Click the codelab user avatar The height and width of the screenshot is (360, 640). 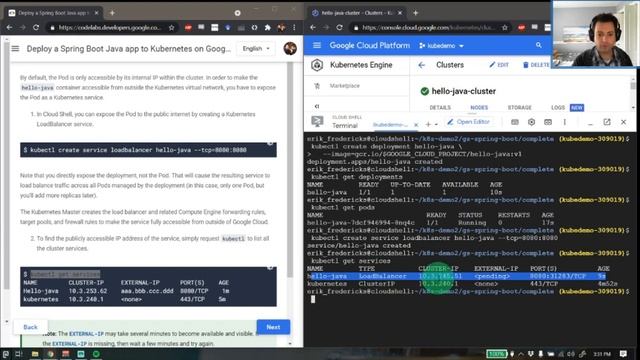(x=290, y=49)
